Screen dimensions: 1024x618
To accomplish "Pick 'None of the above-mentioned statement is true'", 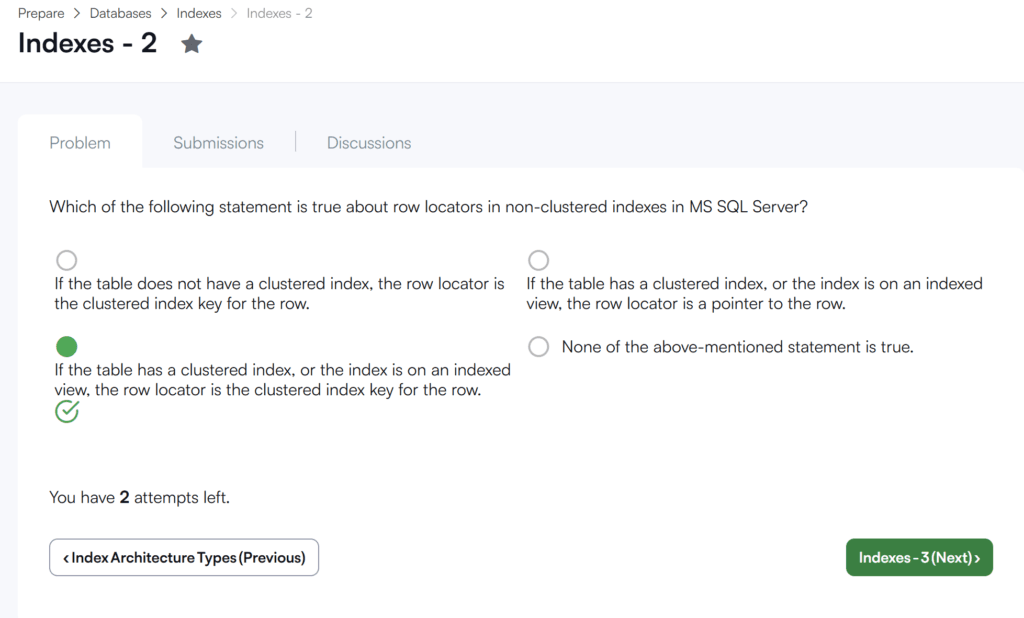I will pyautogui.click(x=538, y=346).
